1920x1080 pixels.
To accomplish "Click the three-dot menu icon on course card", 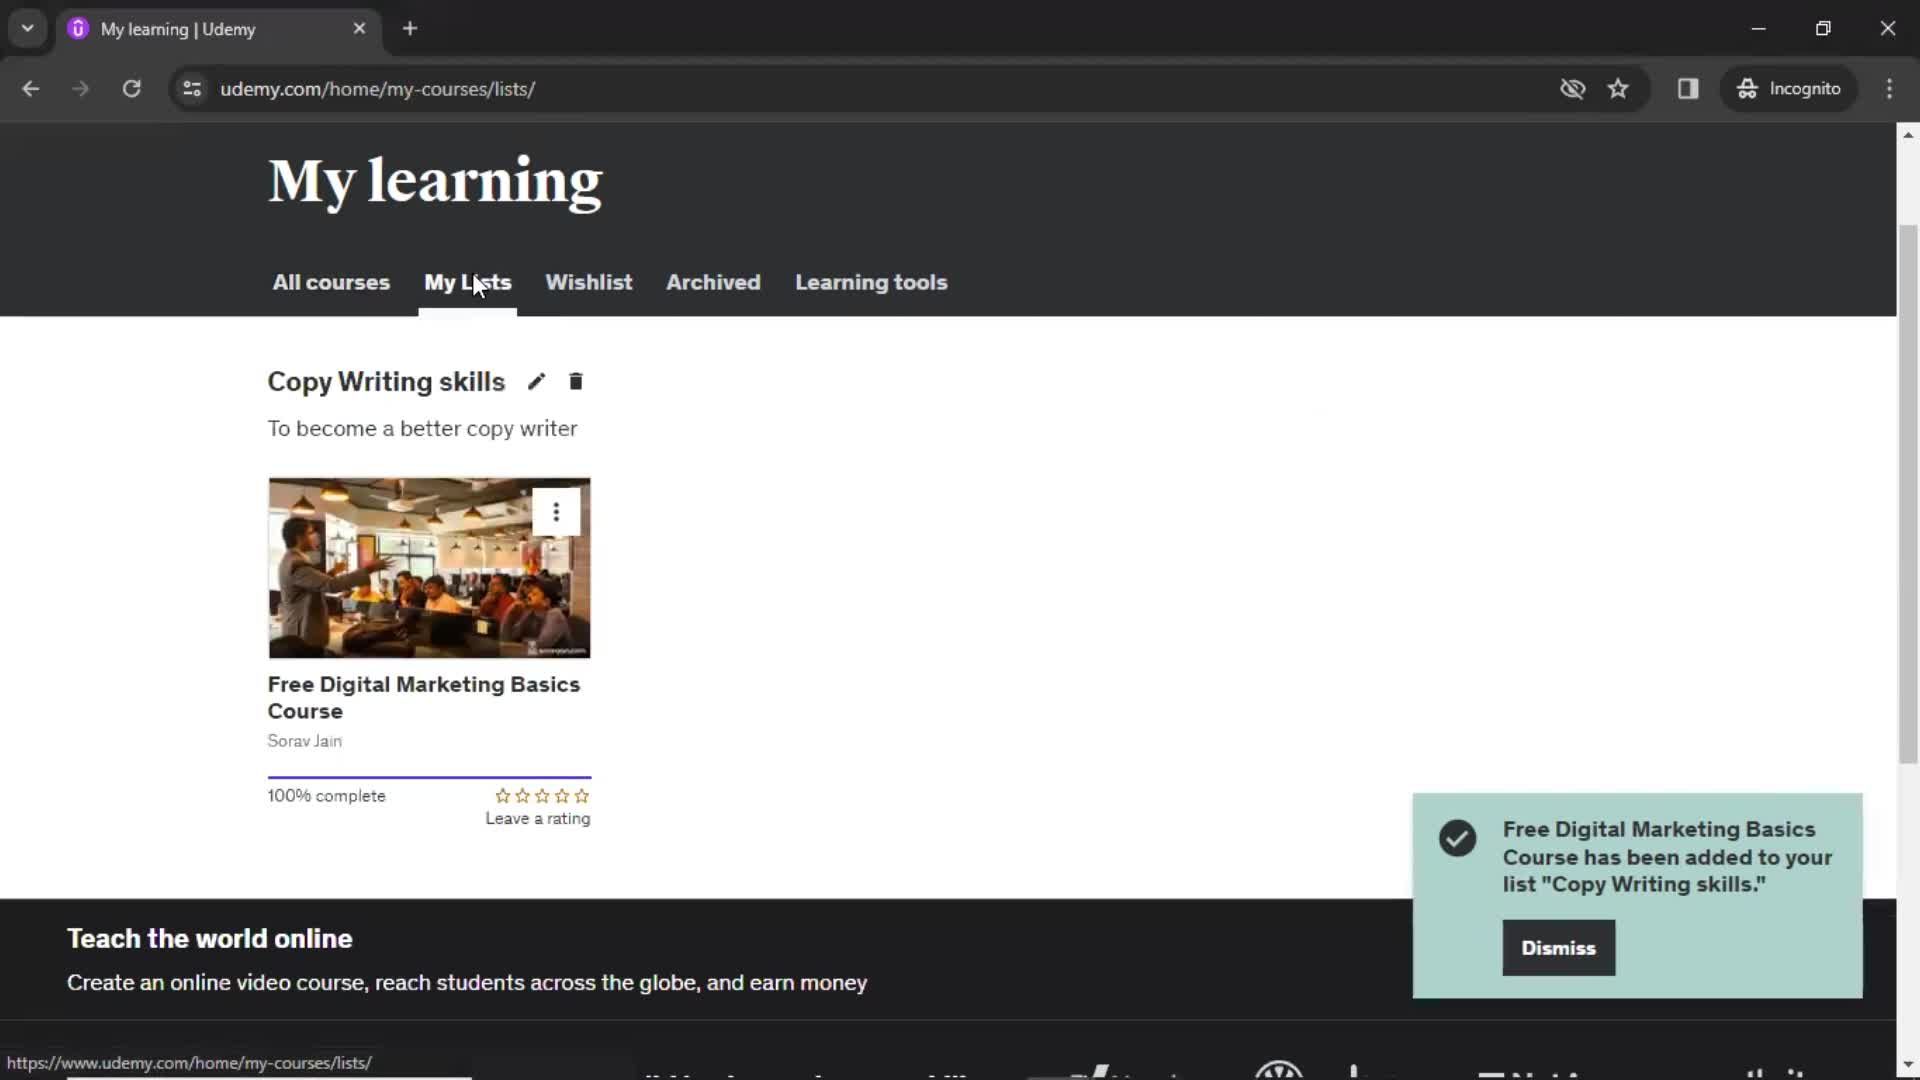I will pos(555,512).
